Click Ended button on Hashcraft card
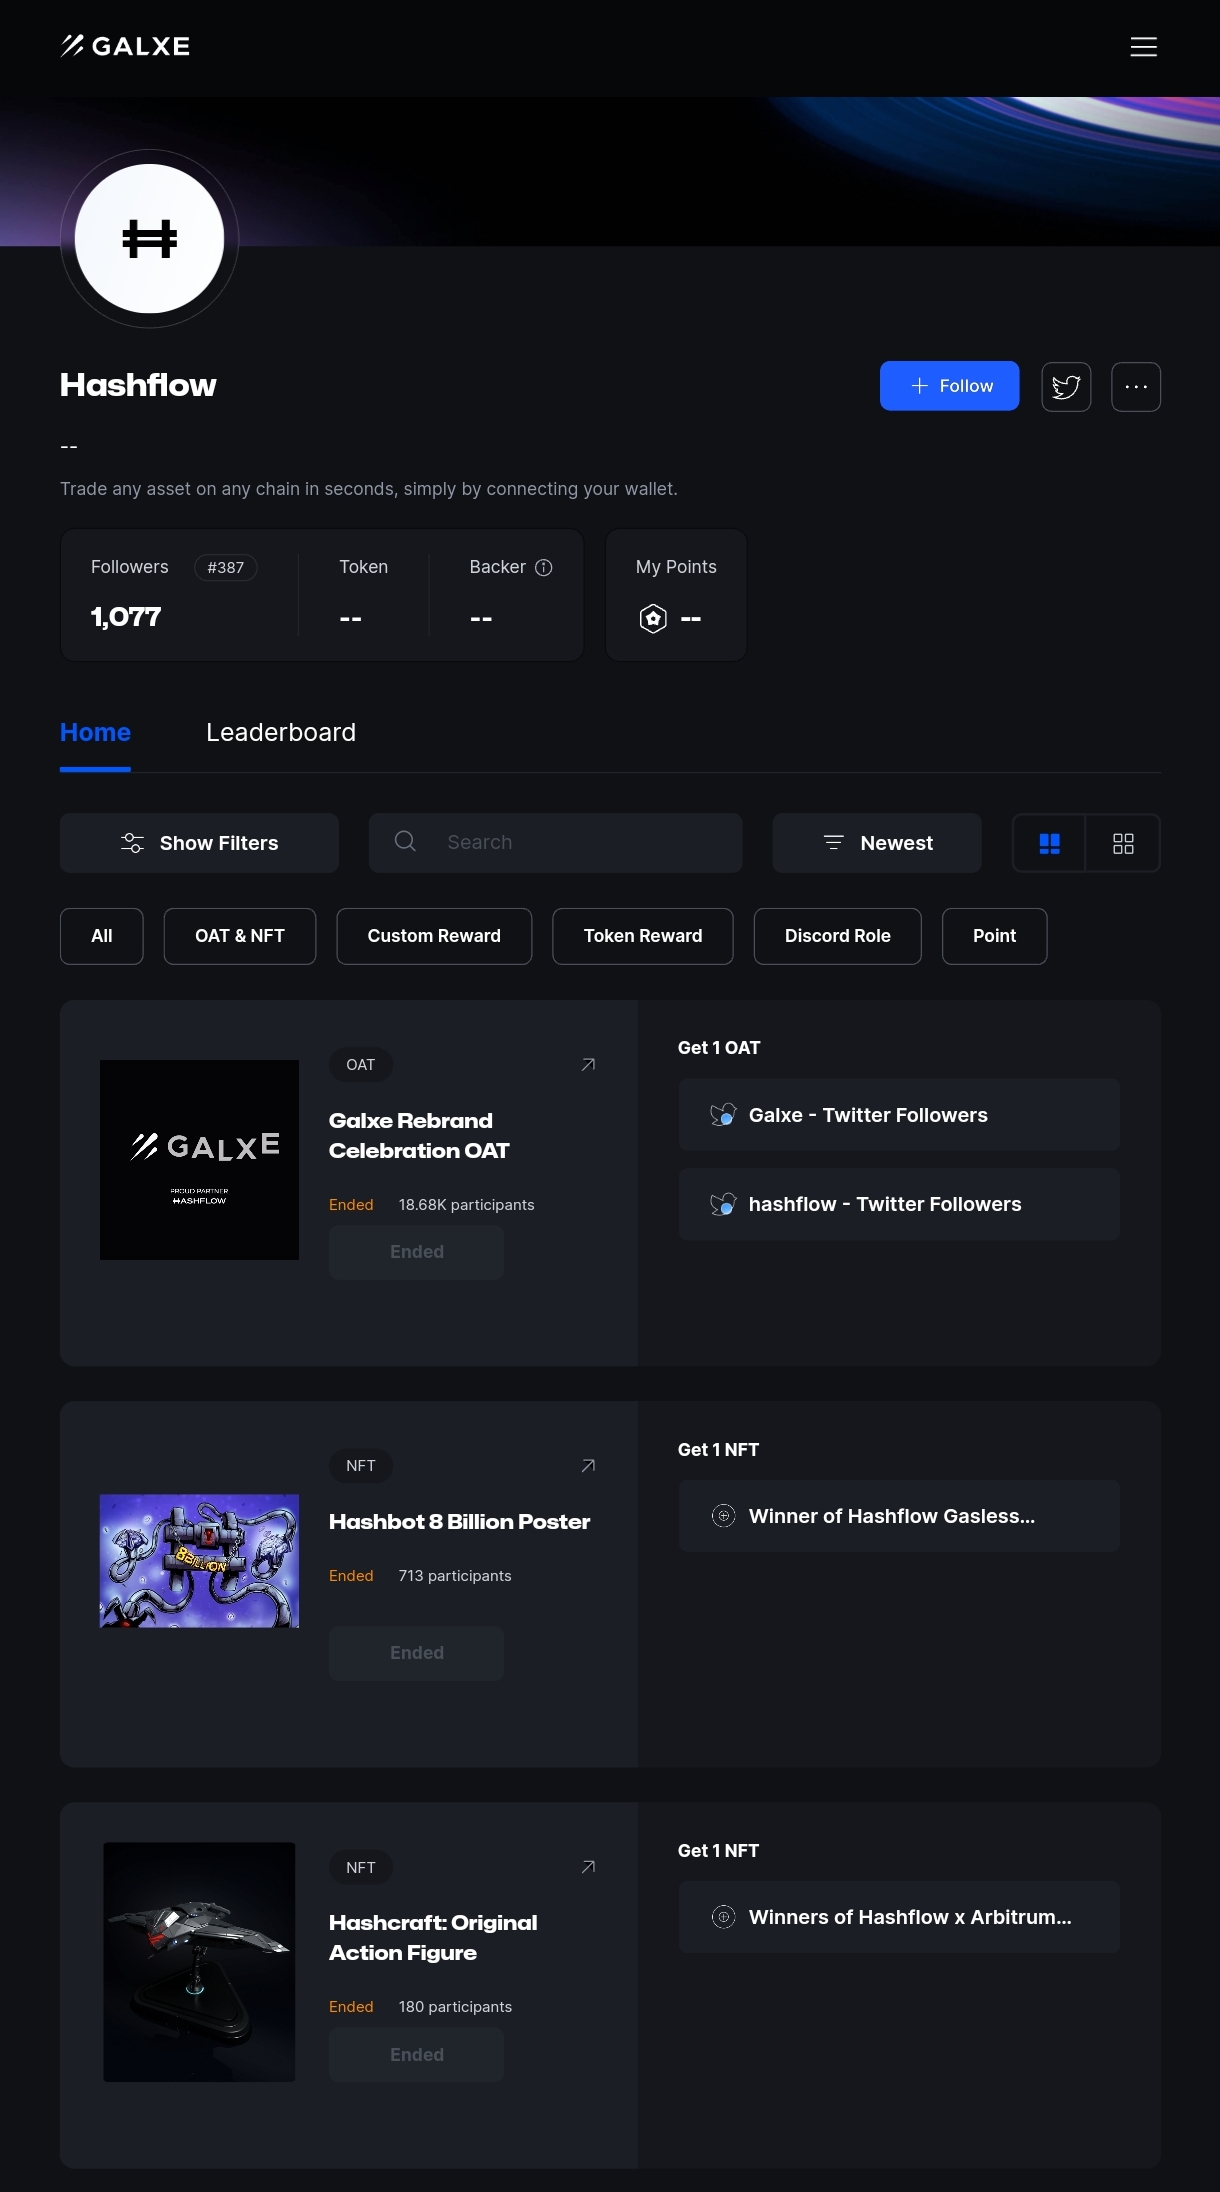The width and height of the screenshot is (1220, 2192). click(x=416, y=2055)
